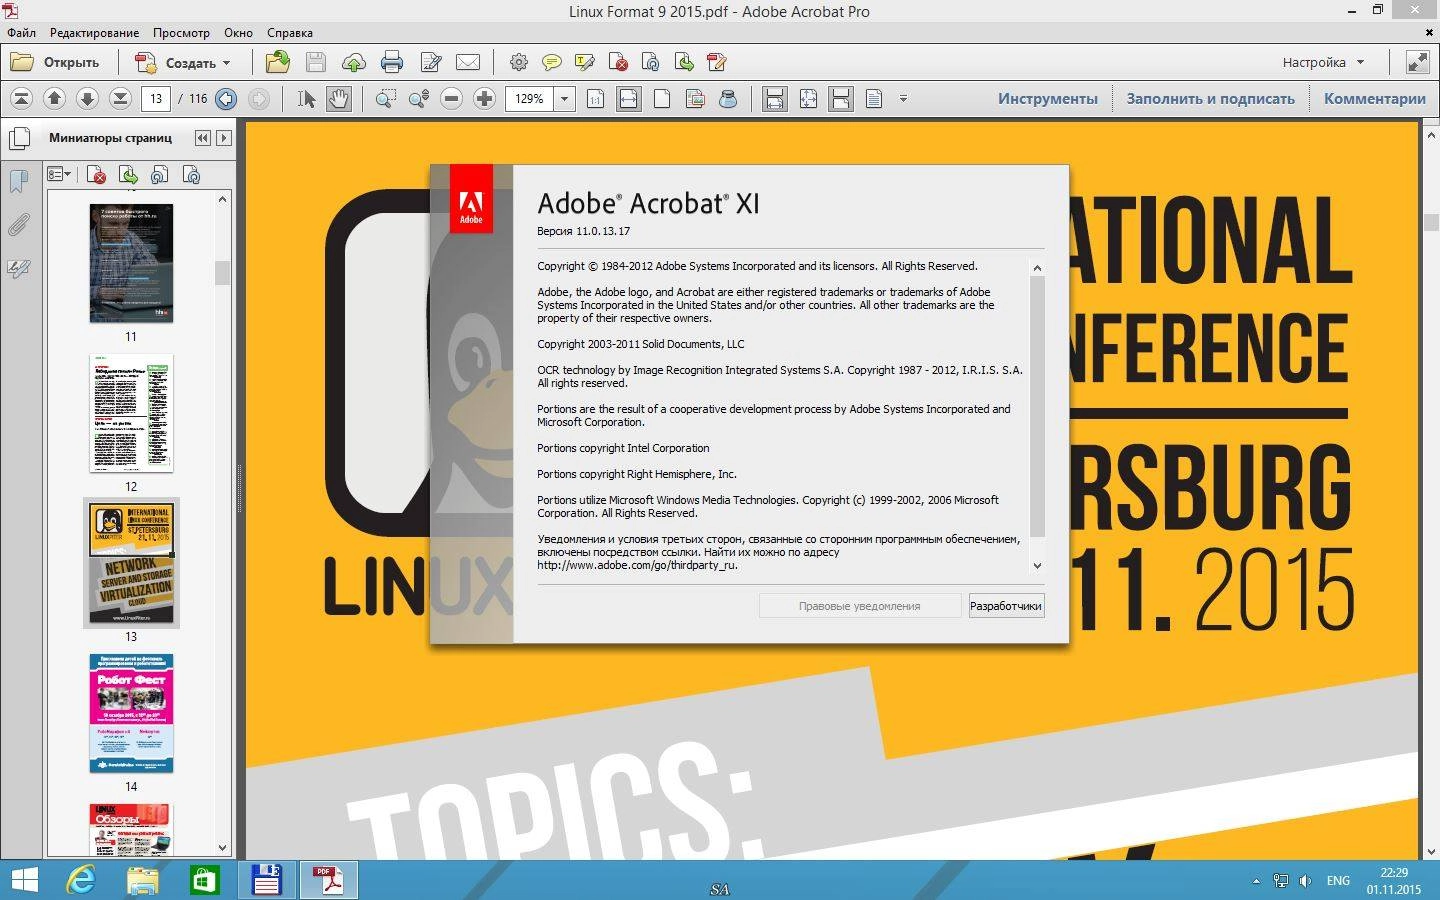Click the edit document pencil icon
Viewport: 1440px width, 900px height.
tap(430, 62)
